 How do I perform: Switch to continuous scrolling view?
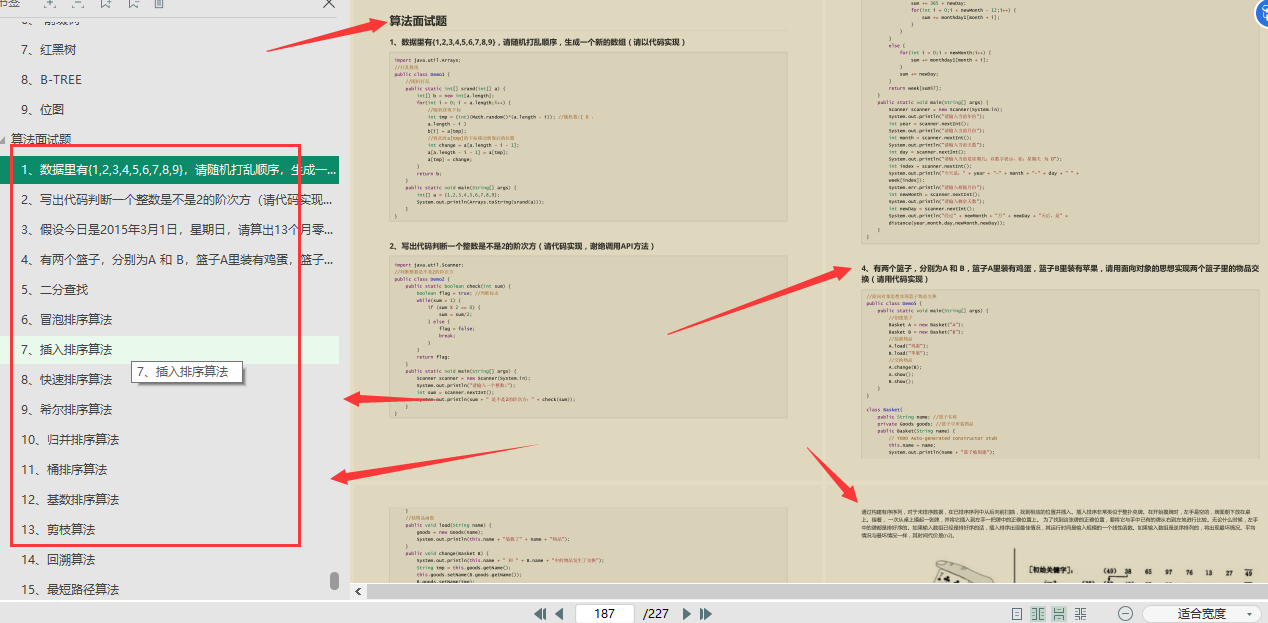[x=1059, y=613]
